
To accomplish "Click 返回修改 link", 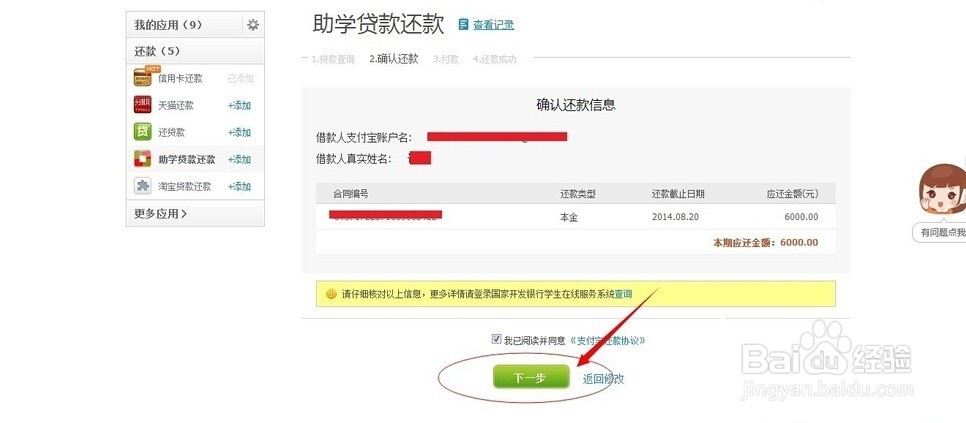I will [x=603, y=379].
